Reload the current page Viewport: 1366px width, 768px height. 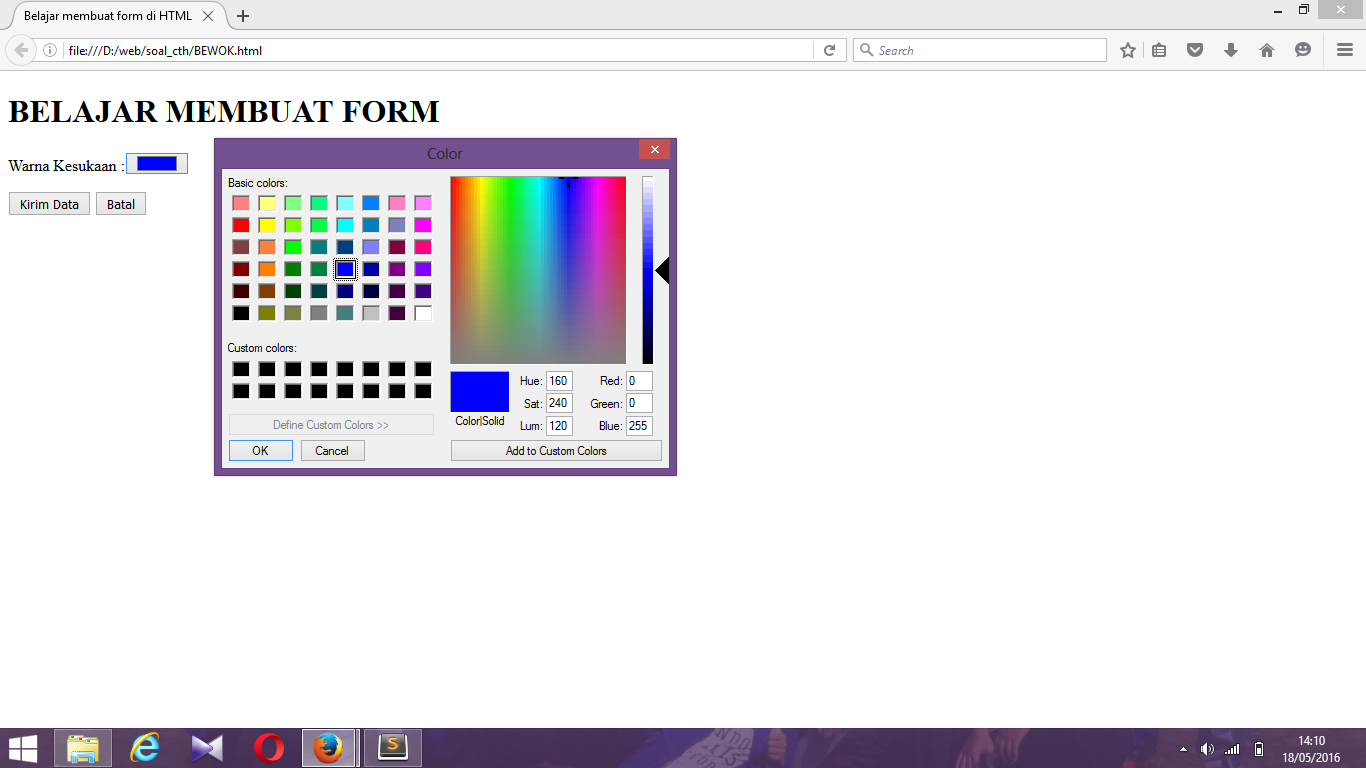(x=829, y=50)
